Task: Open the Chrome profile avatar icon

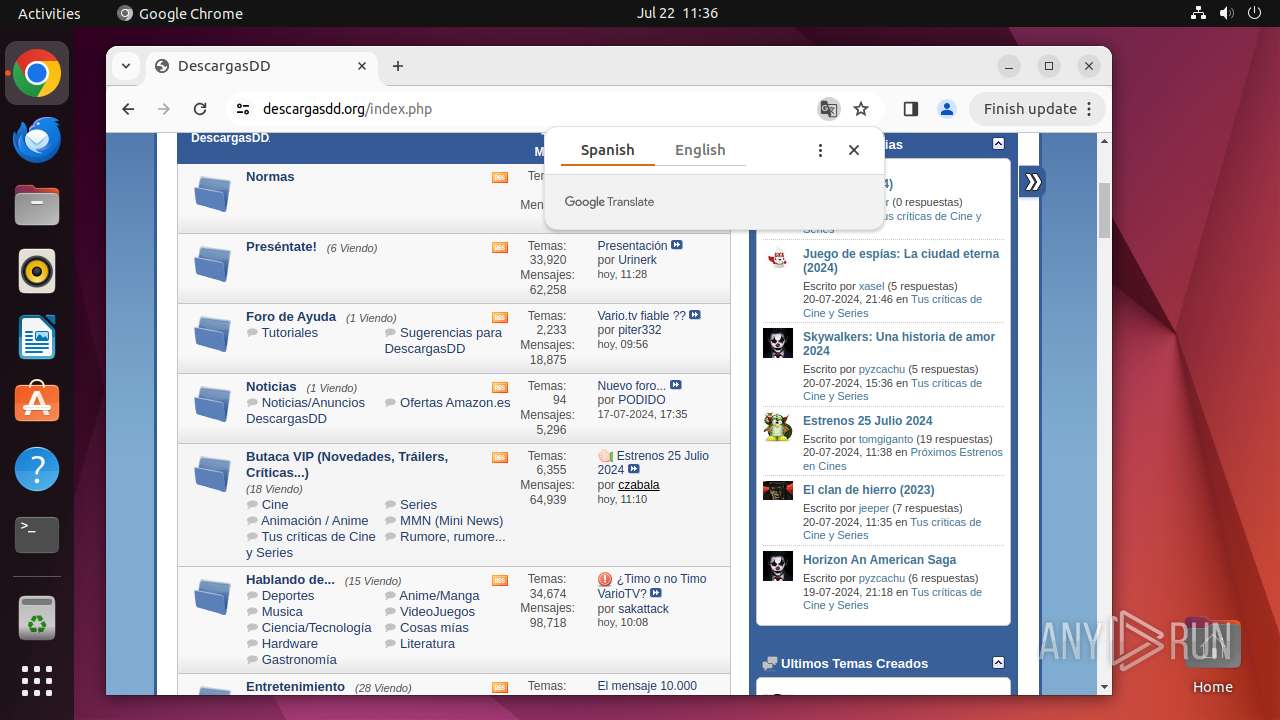Action: point(946,109)
